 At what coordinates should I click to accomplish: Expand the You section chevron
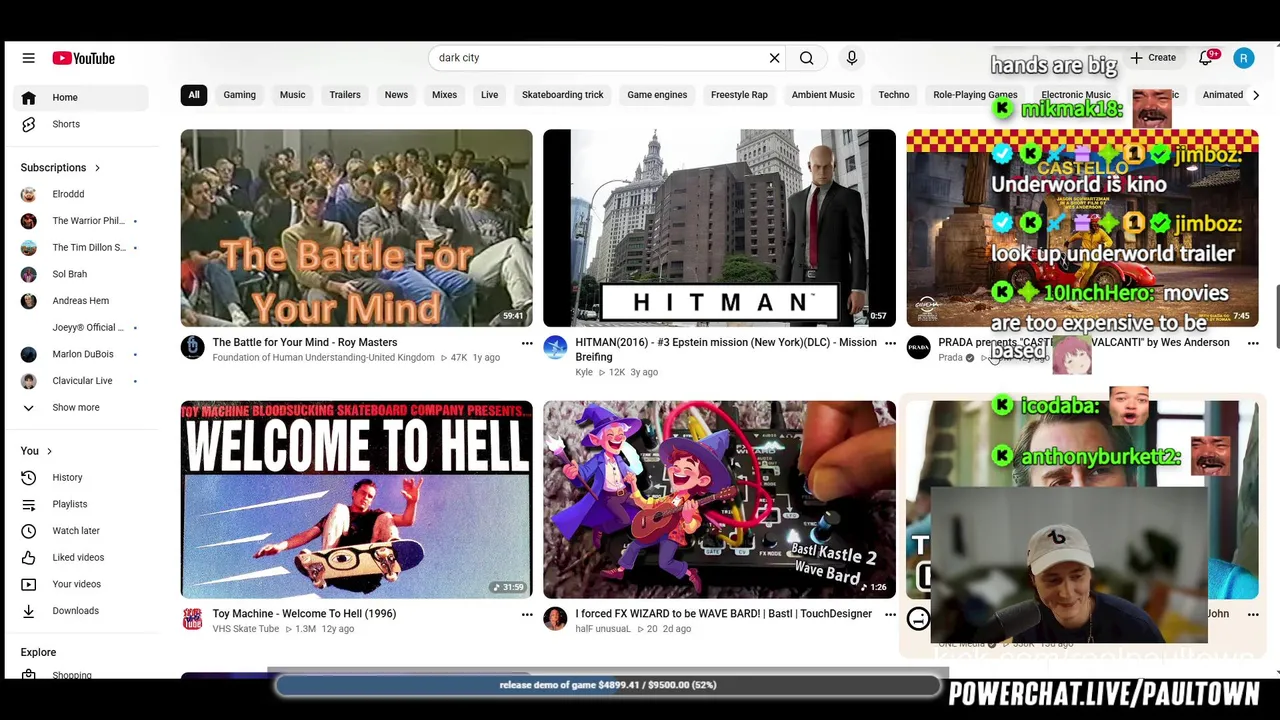[49, 451]
